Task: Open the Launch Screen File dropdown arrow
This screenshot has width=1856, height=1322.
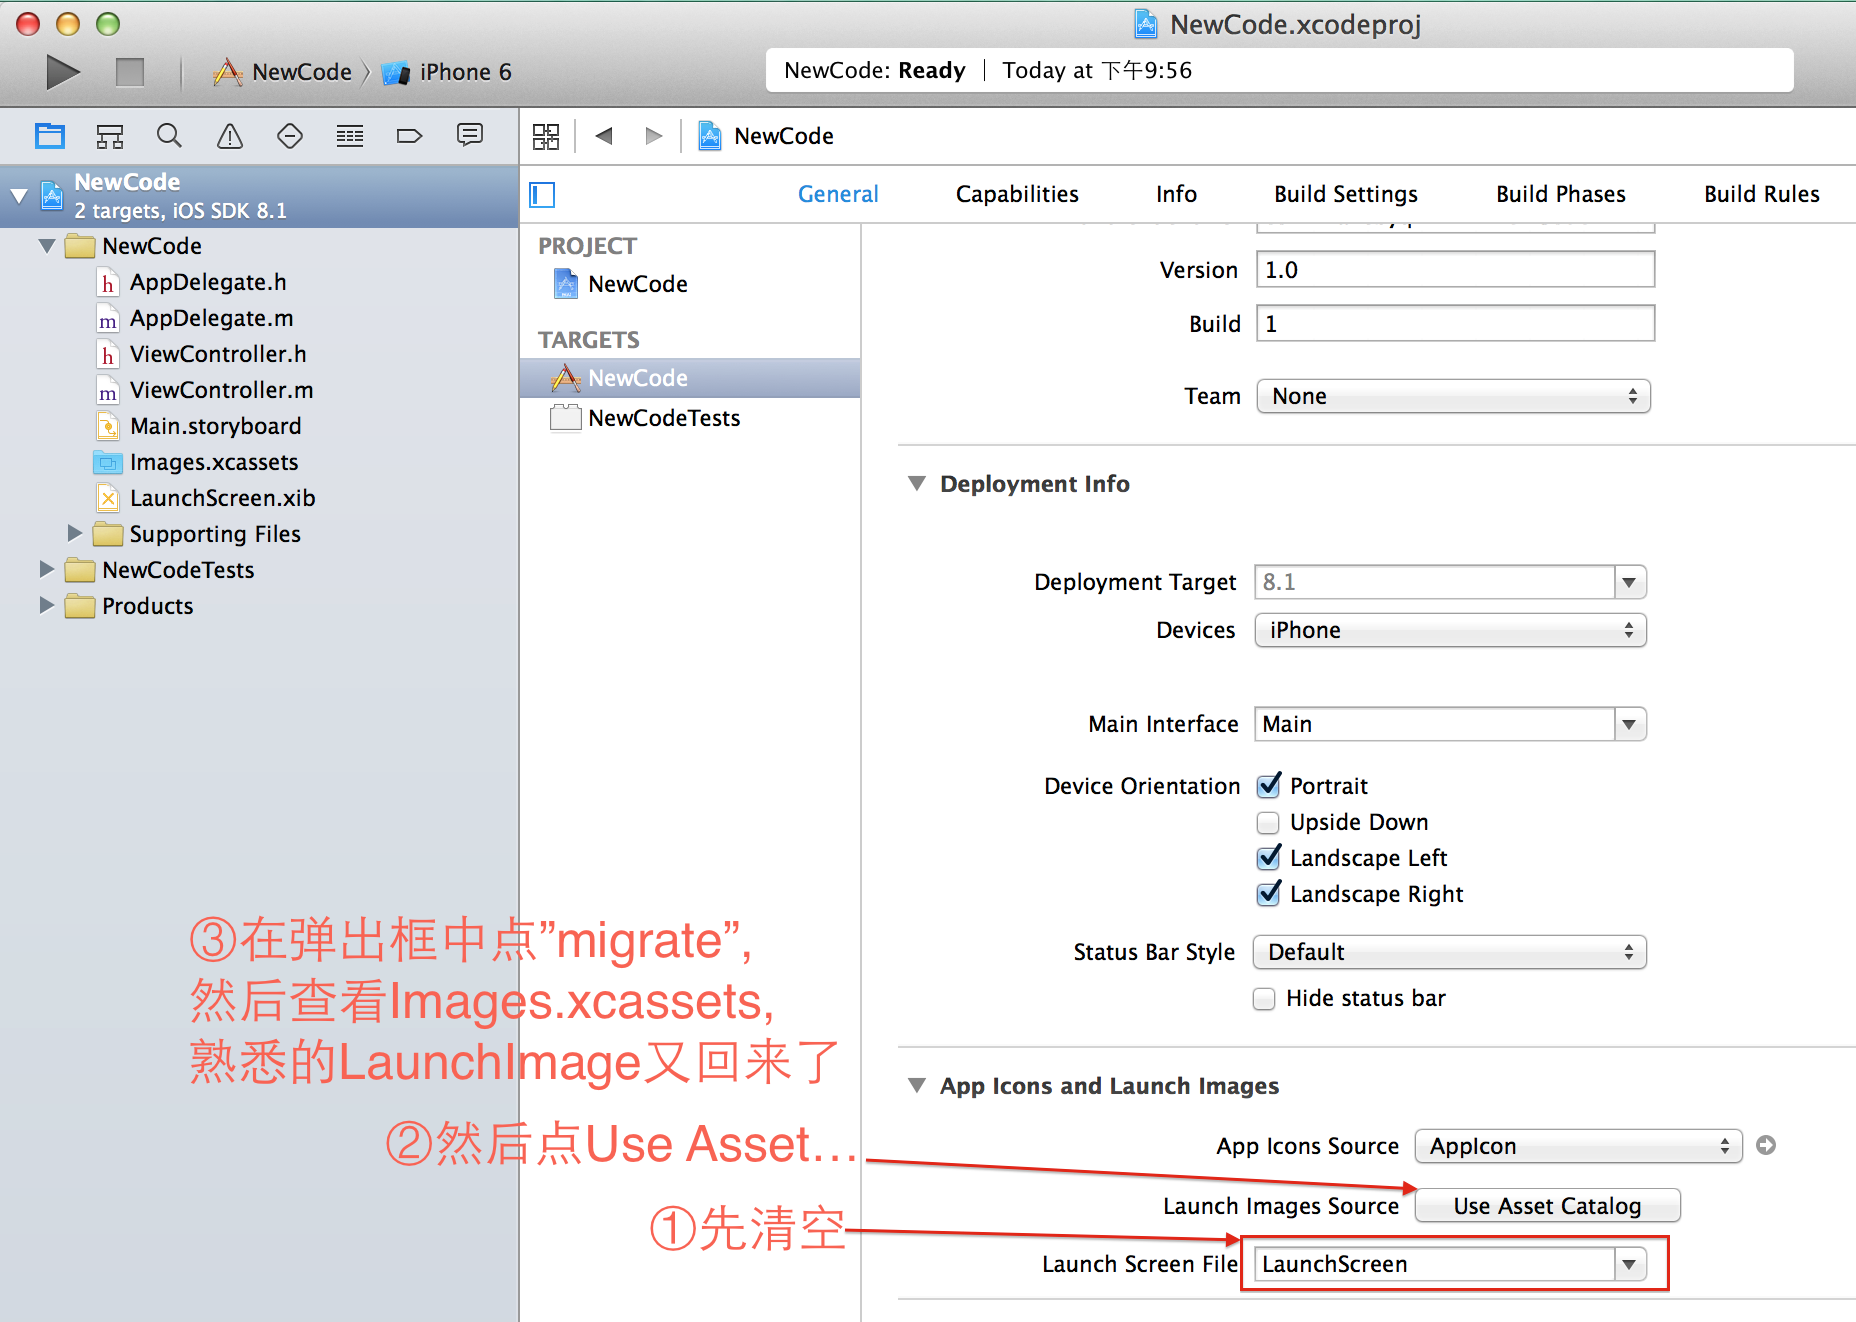Action: [1630, 1264]
